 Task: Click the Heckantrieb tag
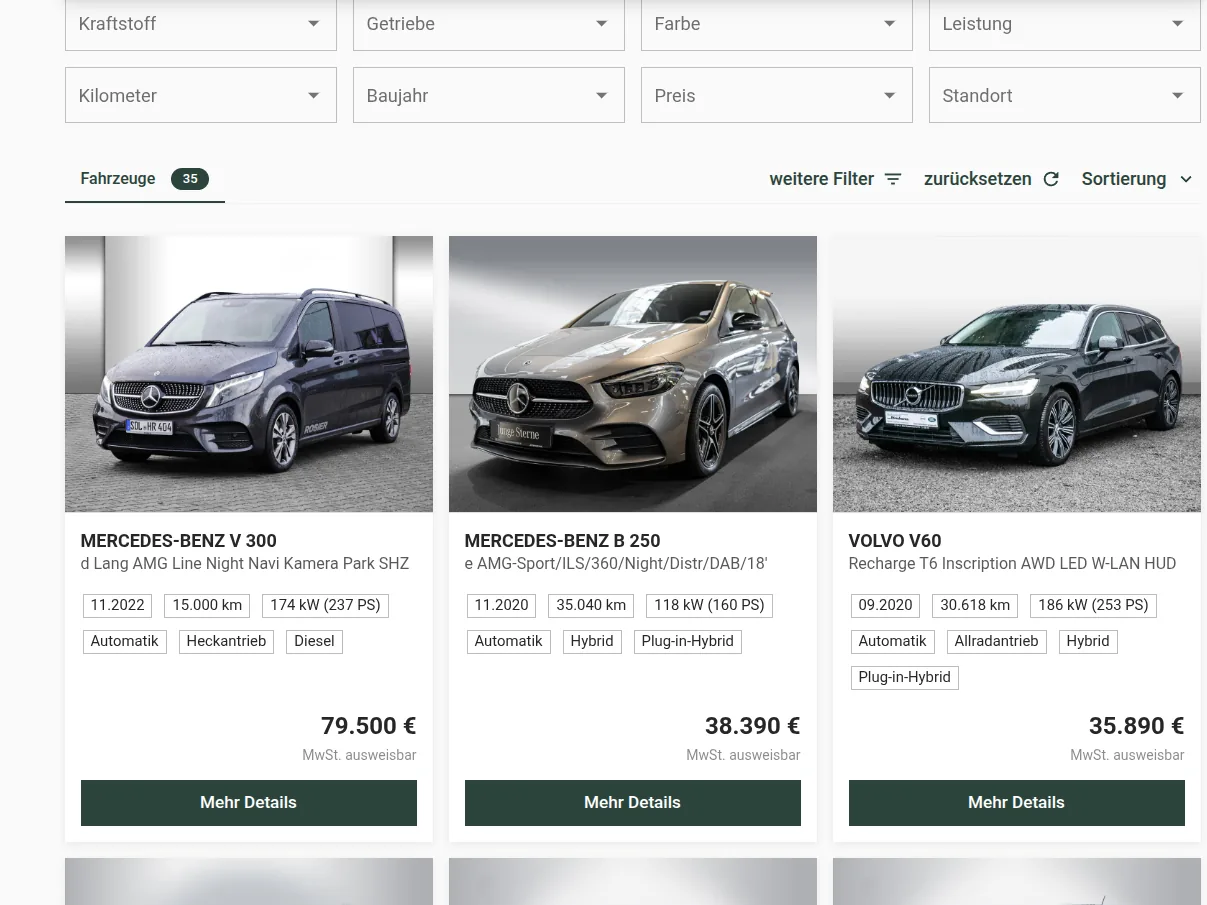point(227,641)
